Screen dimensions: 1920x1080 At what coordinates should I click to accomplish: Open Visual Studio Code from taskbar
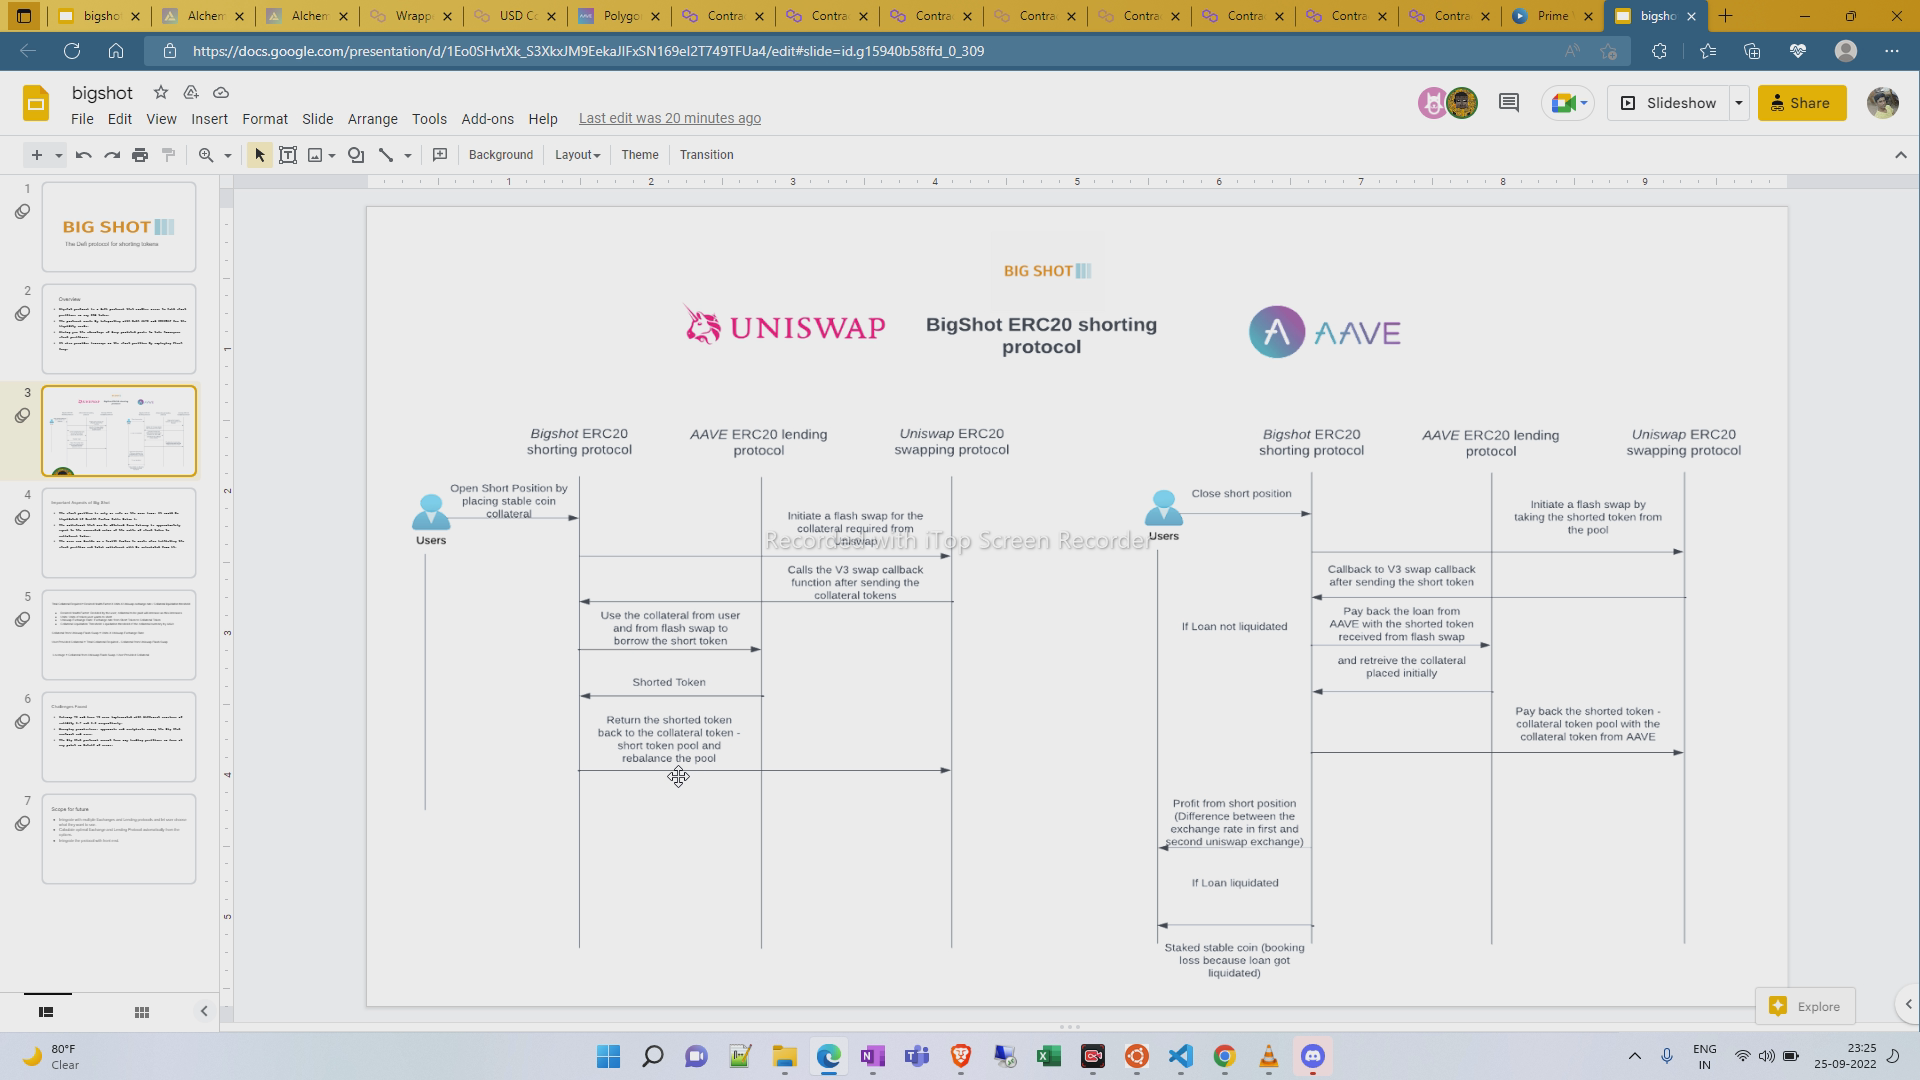1180,1056
